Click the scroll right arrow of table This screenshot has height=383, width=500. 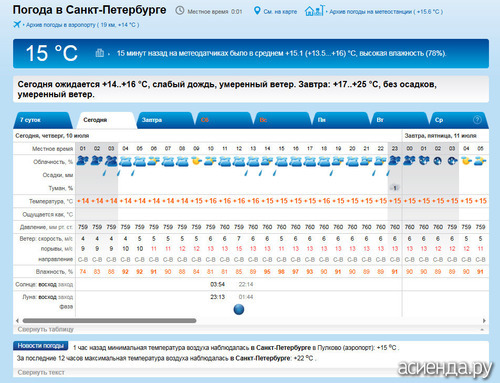[x=484, y=321]
